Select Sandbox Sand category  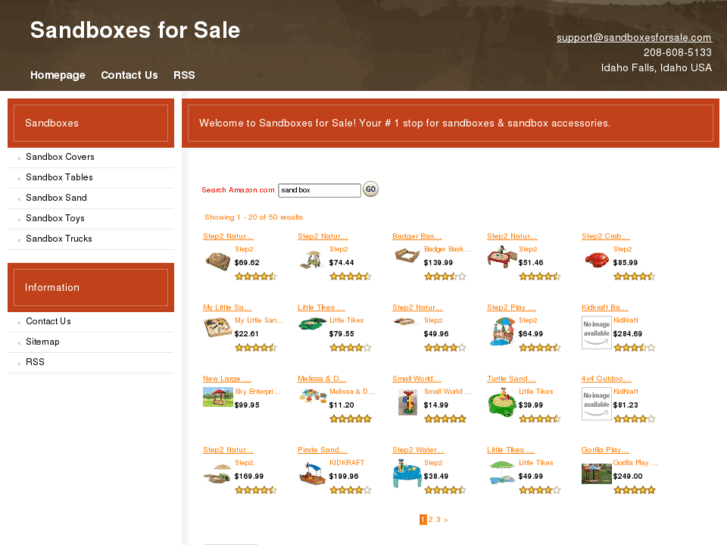click(x=56, y=198)
